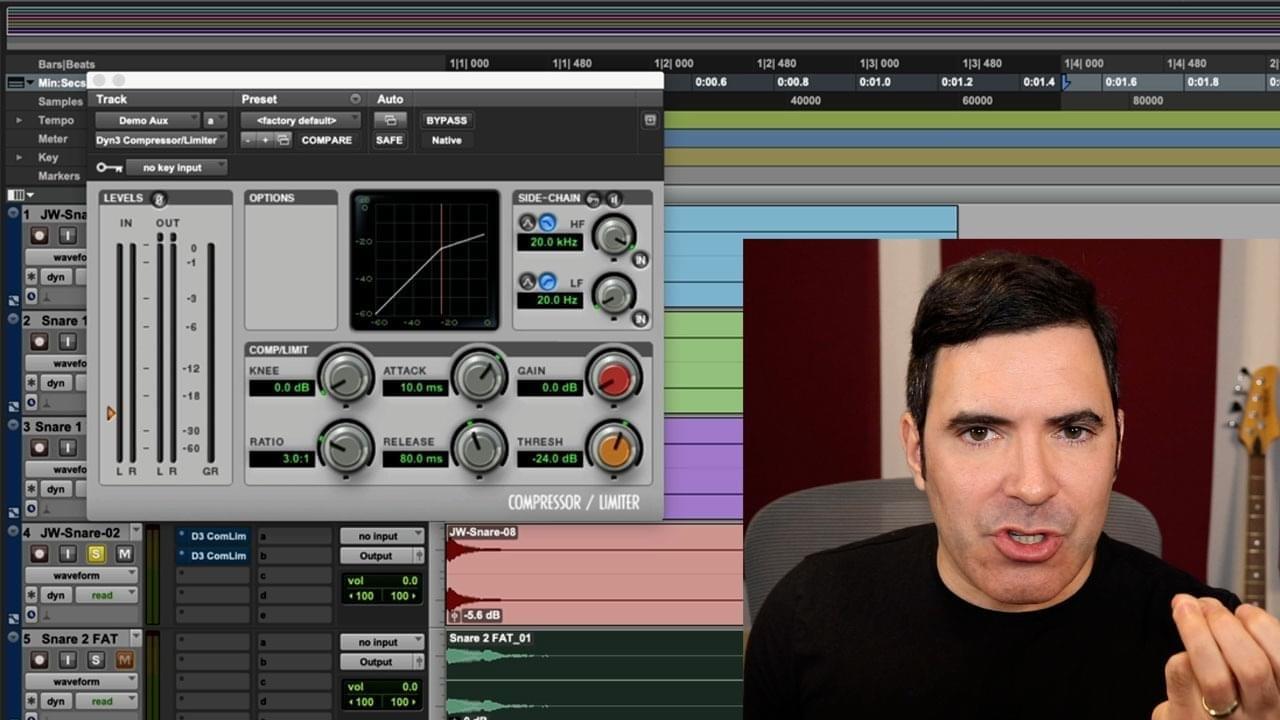Screen dimensions: 1280x720
Task: Click the vol 0.0 value field on JW-Snare-02
Action: 383,581
